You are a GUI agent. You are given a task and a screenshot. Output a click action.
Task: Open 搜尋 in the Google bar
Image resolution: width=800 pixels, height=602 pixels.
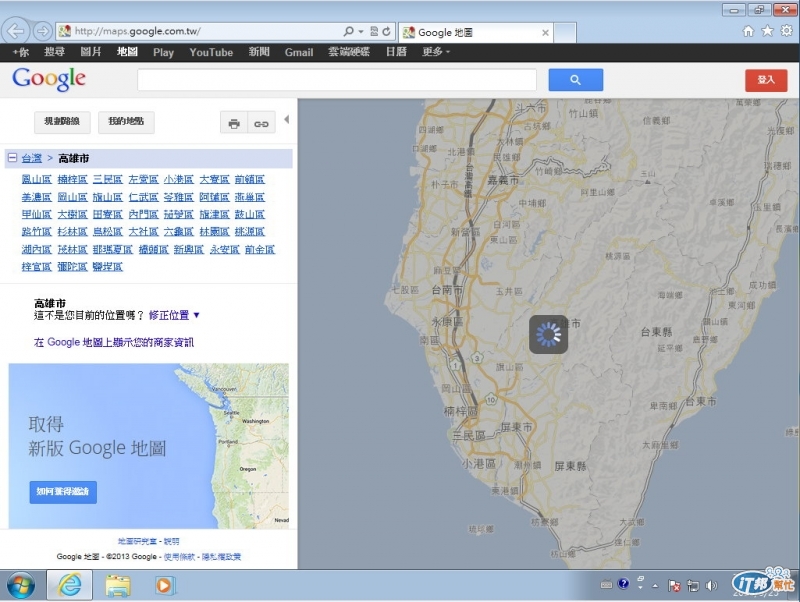click(54, 52)
